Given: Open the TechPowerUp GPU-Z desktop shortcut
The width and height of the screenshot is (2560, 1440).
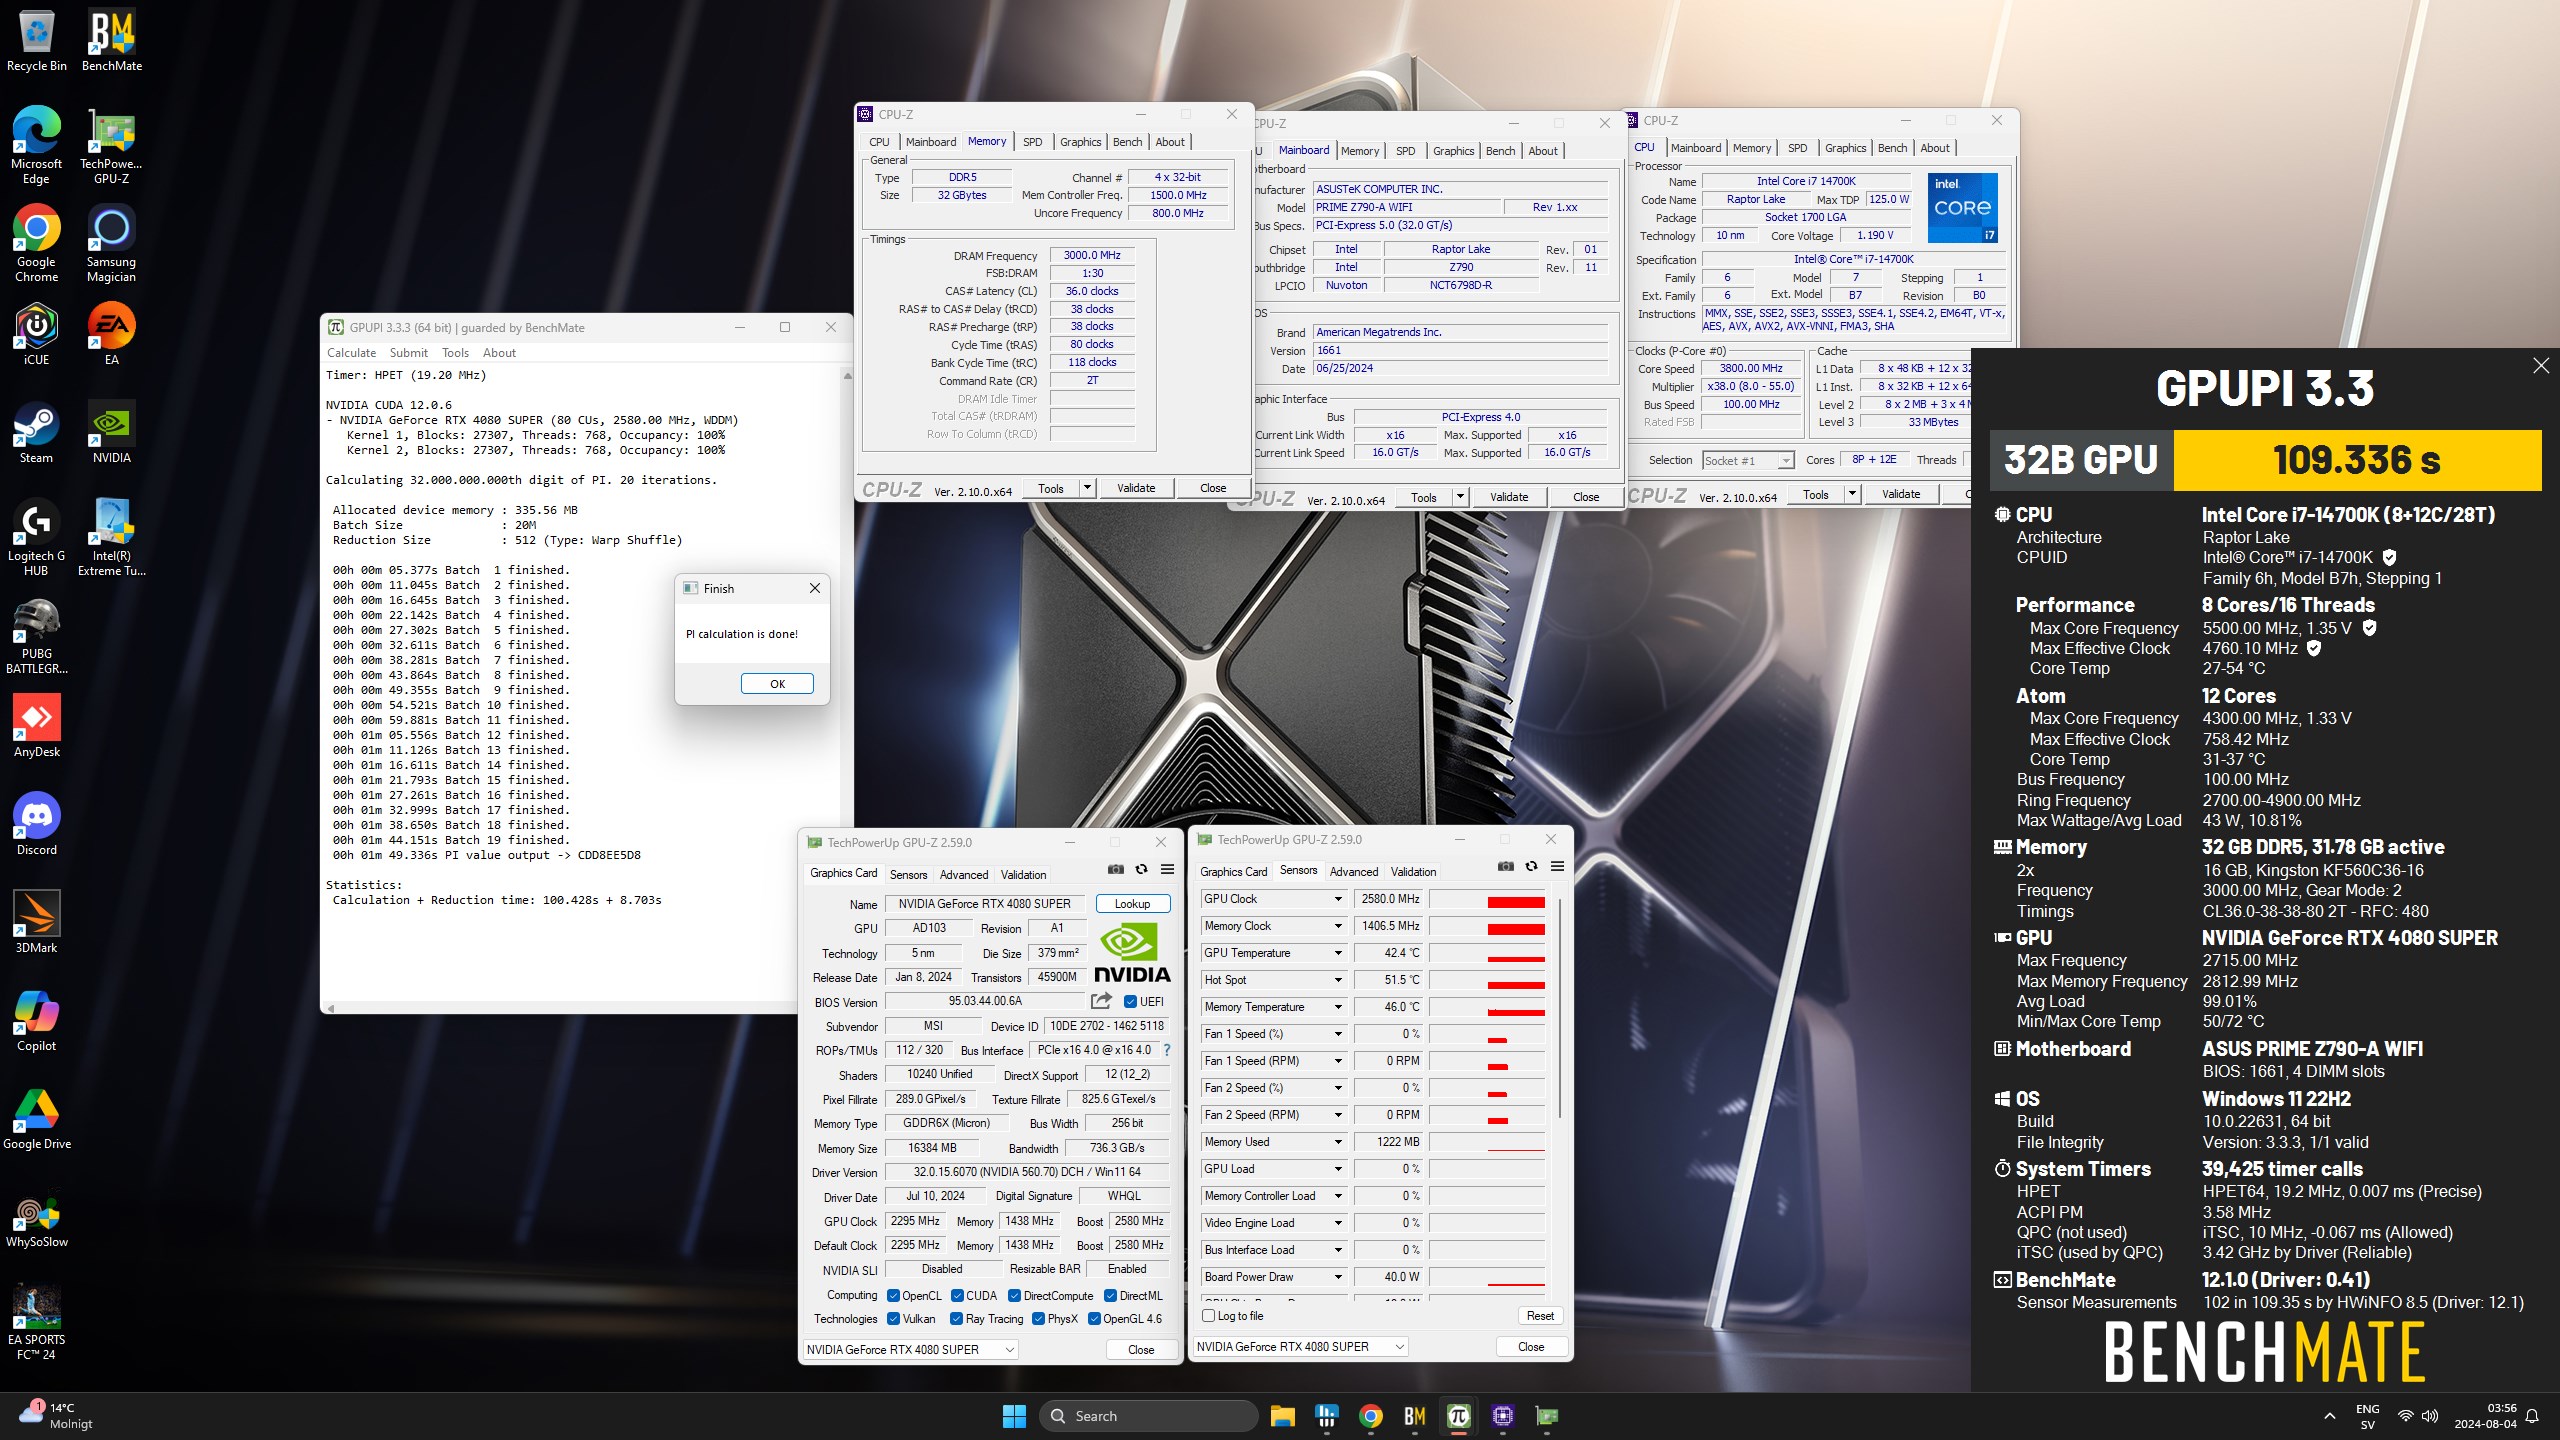Looking at the screenshot, I should [x=112, y=147].
